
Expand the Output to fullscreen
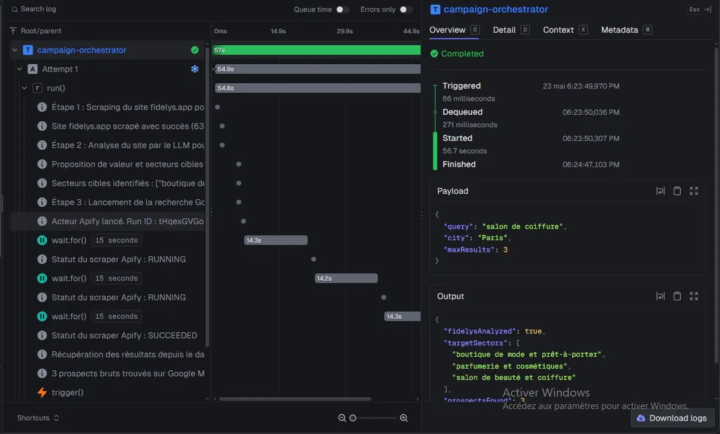(x=694, y=296)
